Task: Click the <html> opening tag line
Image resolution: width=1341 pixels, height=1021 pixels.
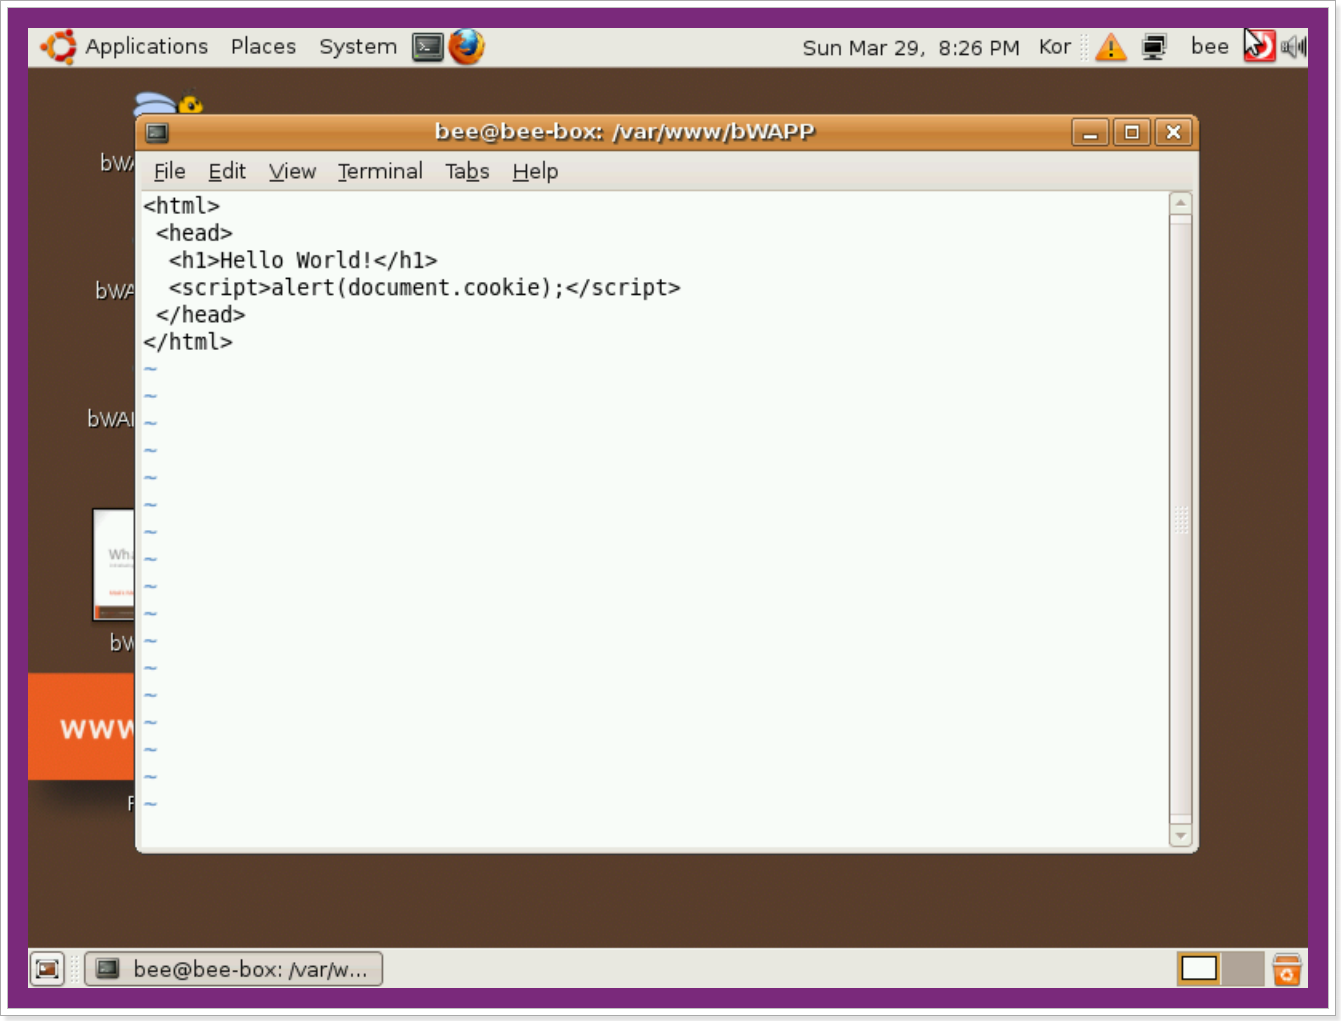Action: (181, 206)
